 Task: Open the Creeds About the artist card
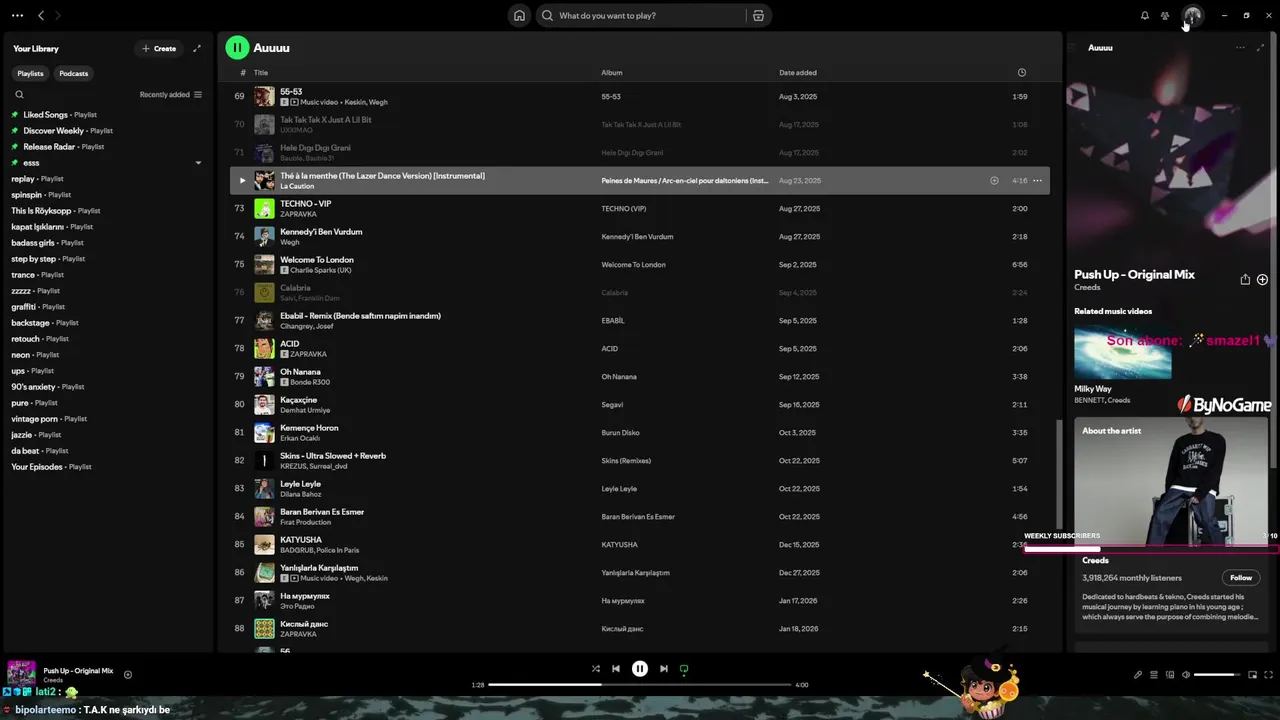point(1170,524)
